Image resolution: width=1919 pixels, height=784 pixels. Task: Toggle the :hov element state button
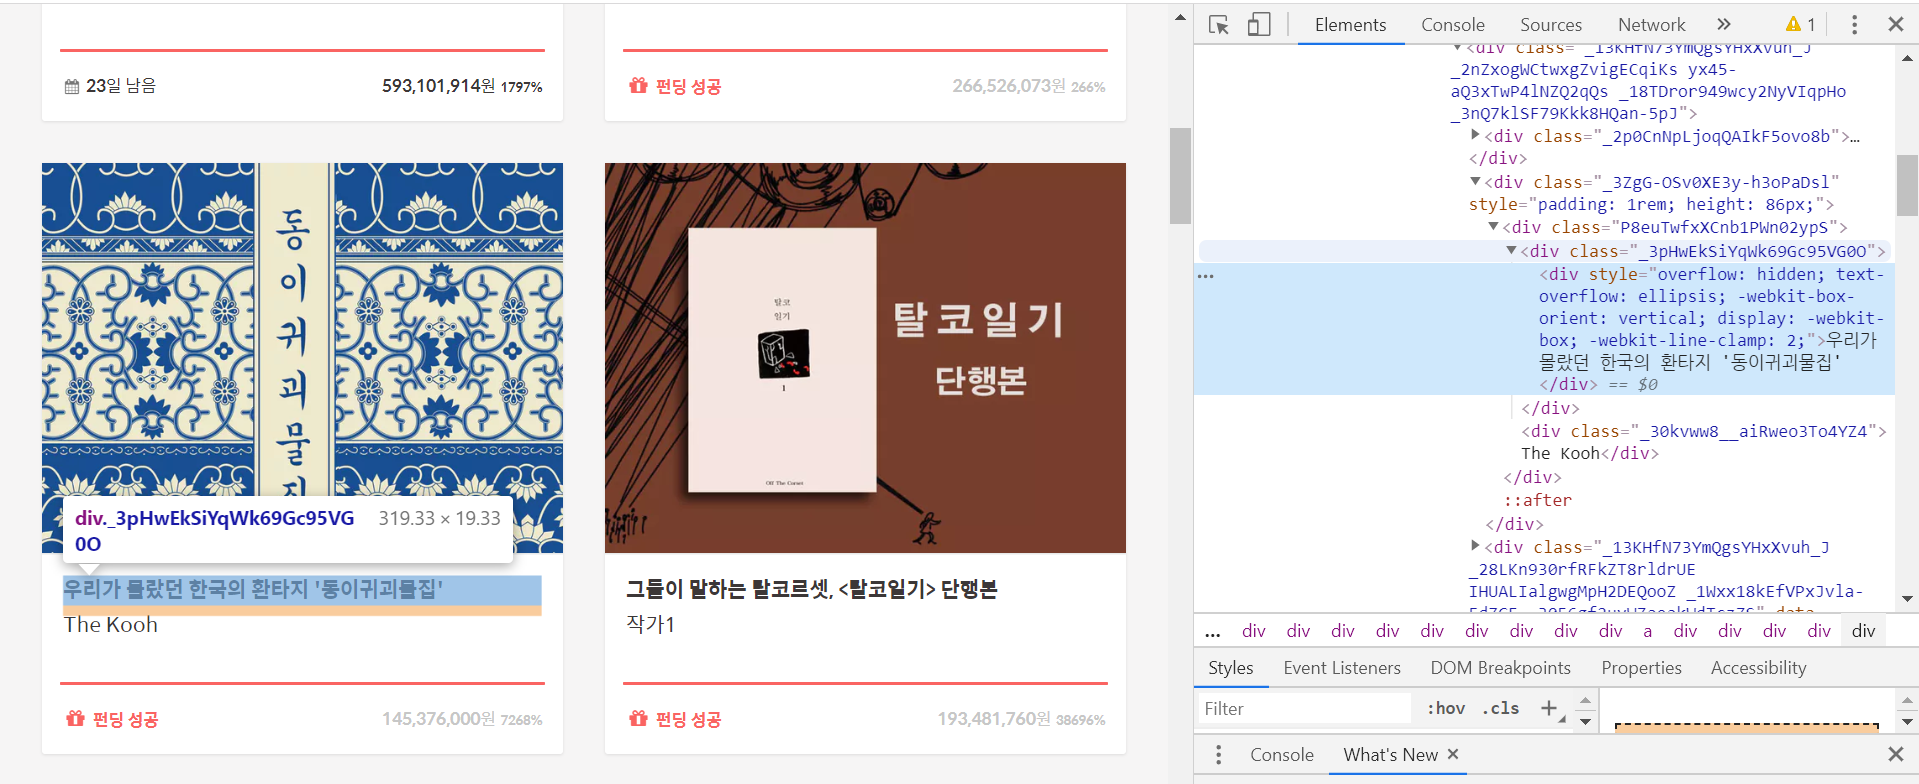1446,709
